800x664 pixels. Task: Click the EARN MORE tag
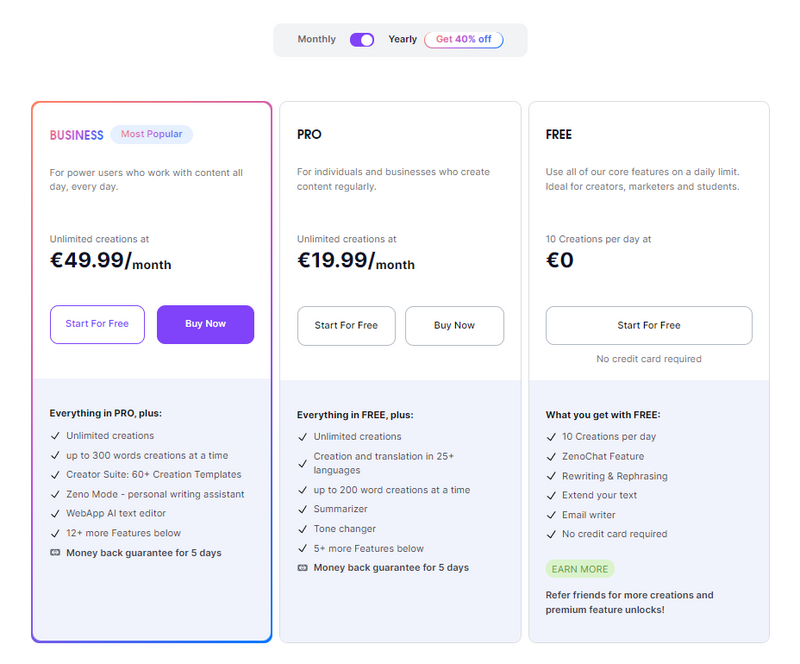tap(580, 569)
